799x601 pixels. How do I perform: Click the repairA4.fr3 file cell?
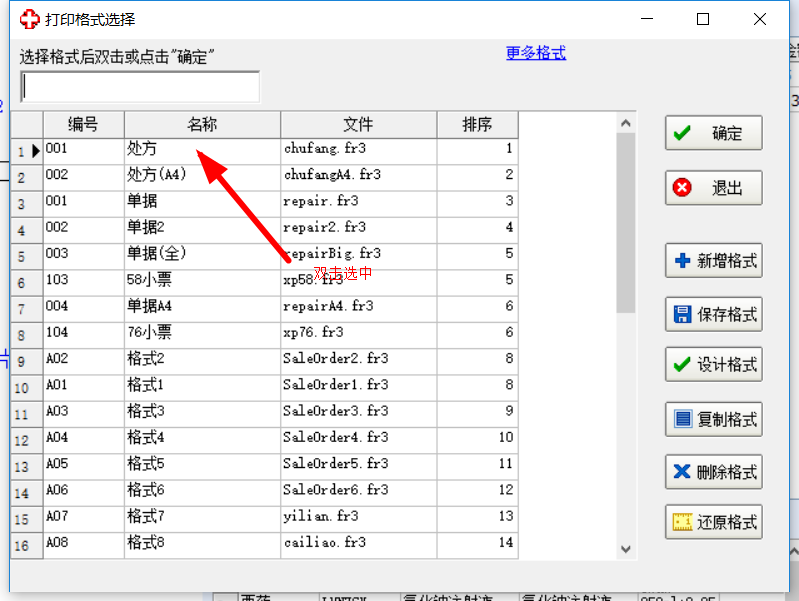(358, 308)
